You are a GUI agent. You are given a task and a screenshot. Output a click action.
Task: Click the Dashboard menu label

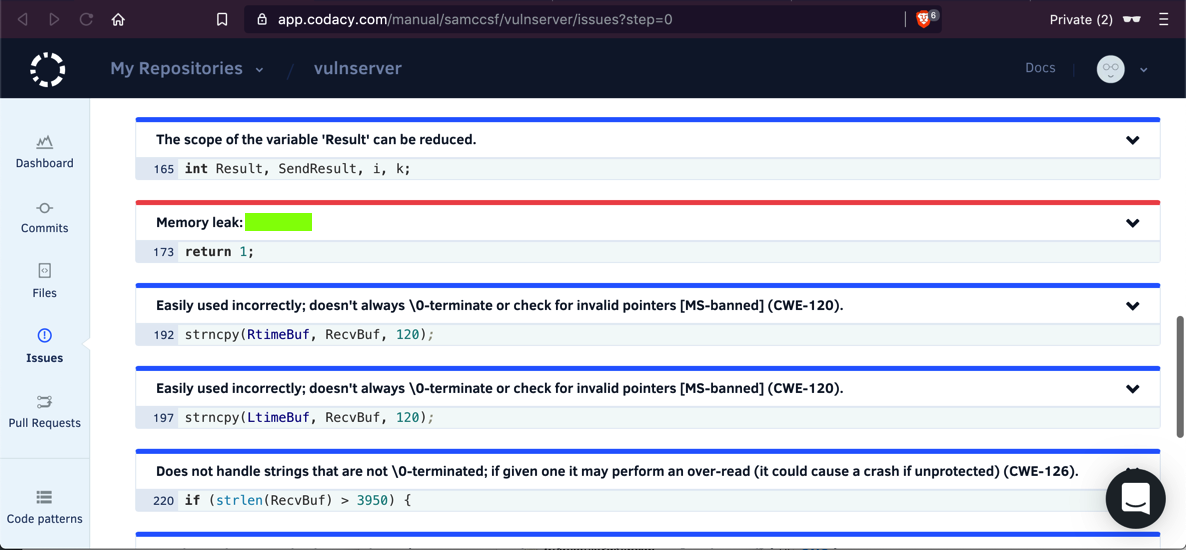pyautogui.click(x=45, y=163)
